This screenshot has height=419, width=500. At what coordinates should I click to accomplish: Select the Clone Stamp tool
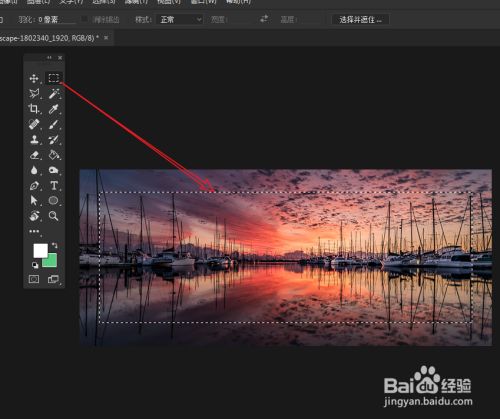[x=34, y=139]
